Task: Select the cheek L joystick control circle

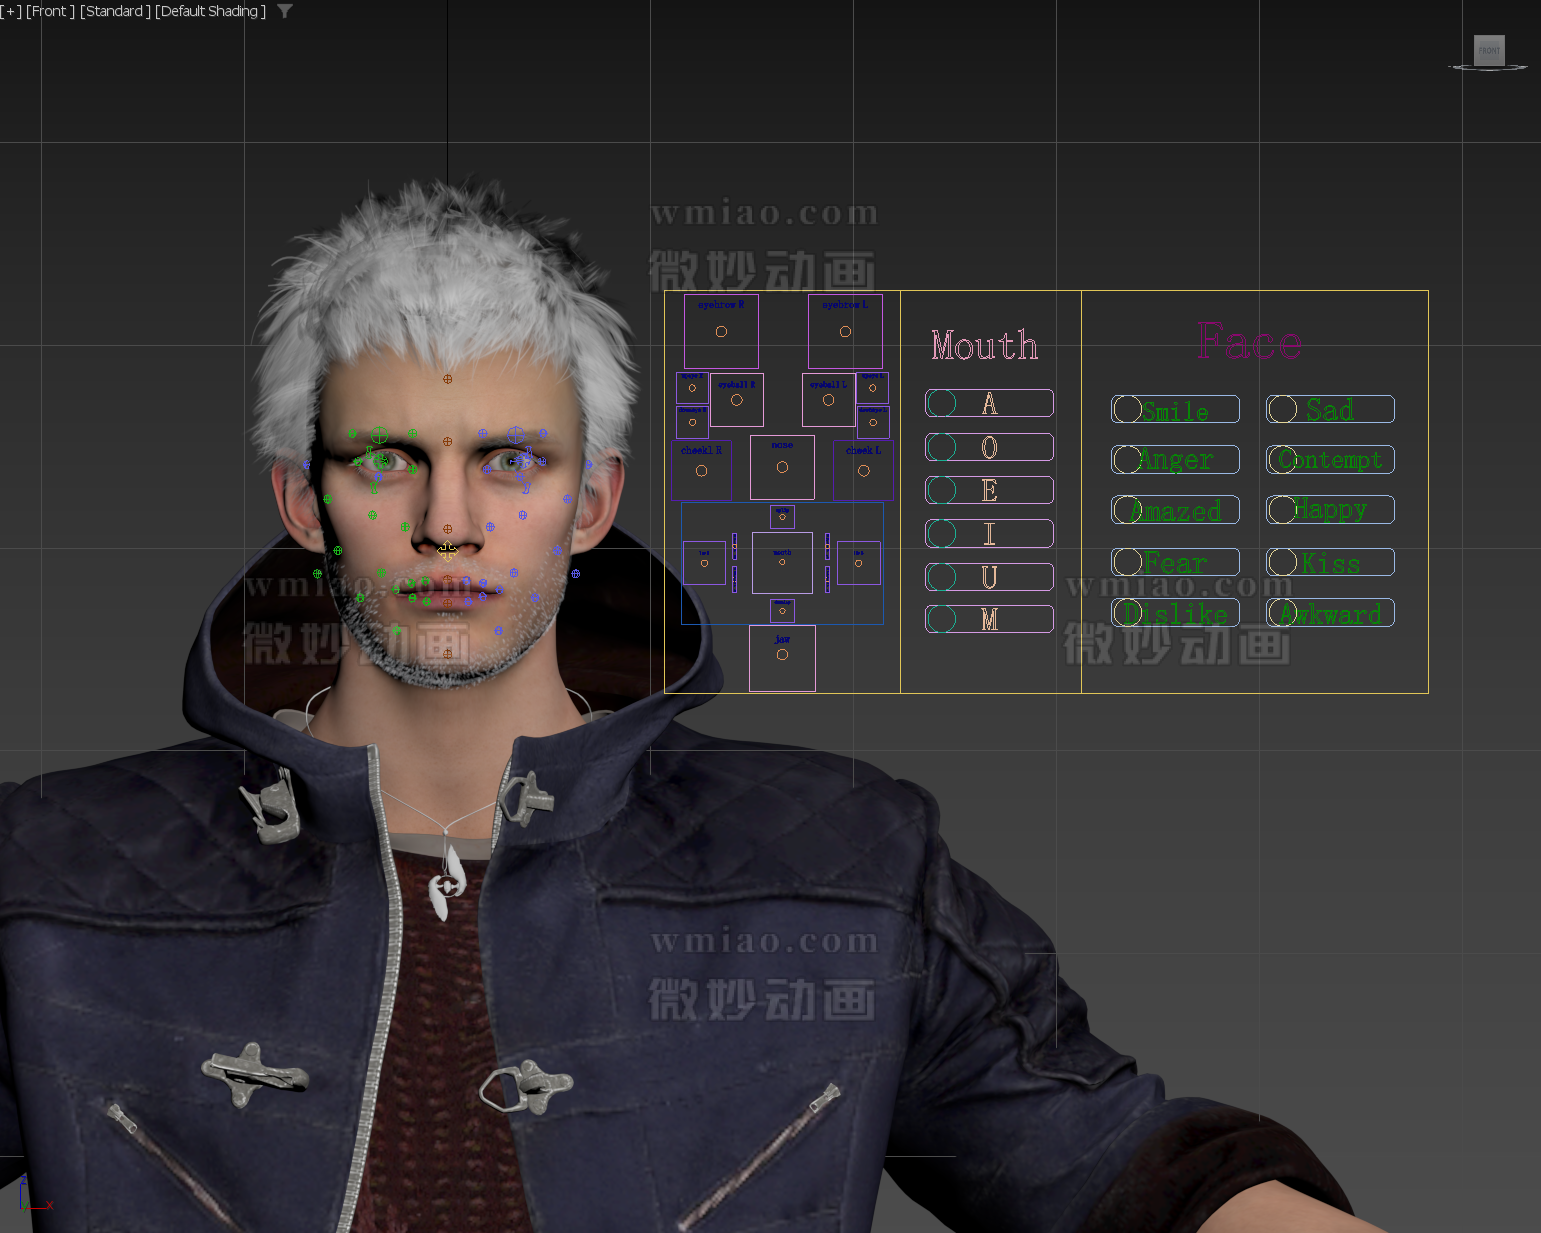Action: (864, 471)
